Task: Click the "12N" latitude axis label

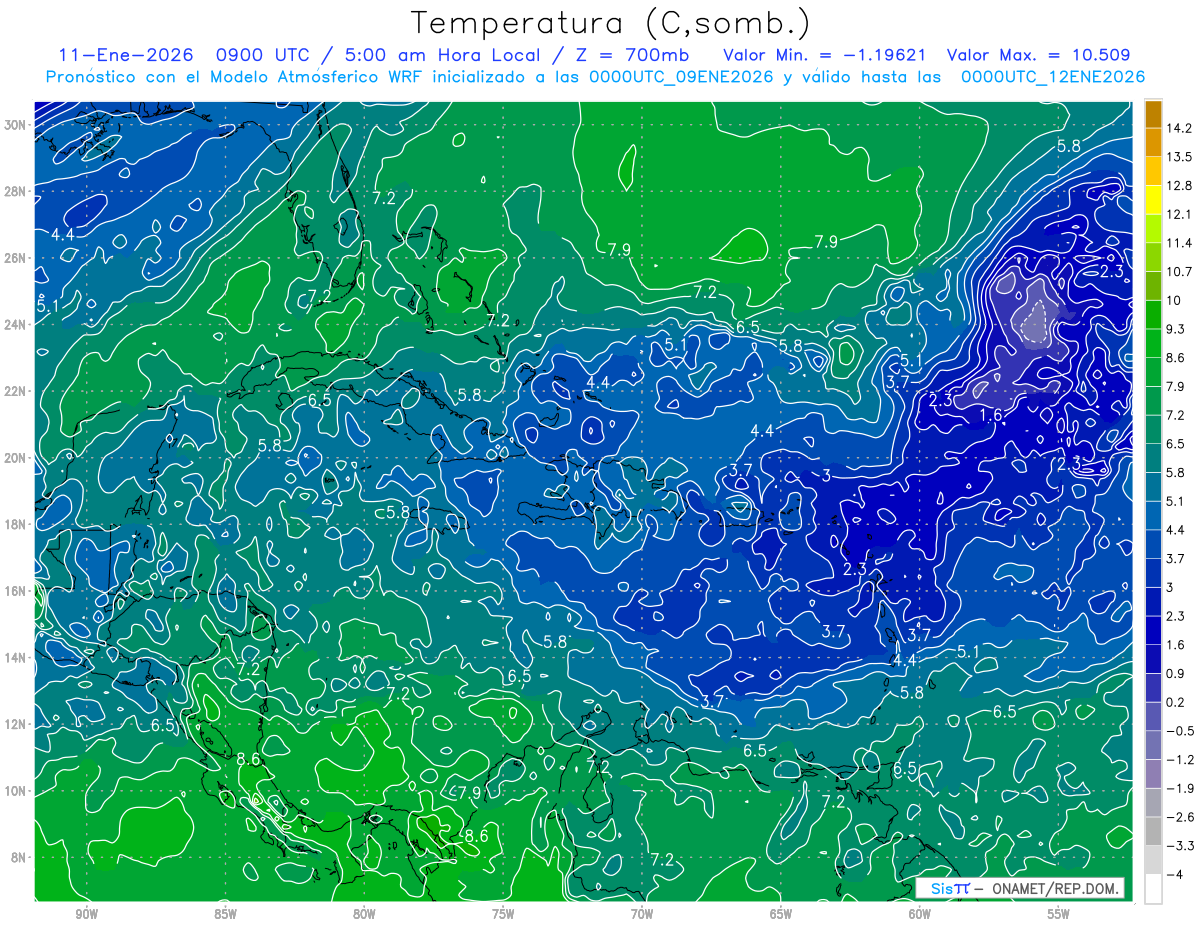Action: point(17,724)
